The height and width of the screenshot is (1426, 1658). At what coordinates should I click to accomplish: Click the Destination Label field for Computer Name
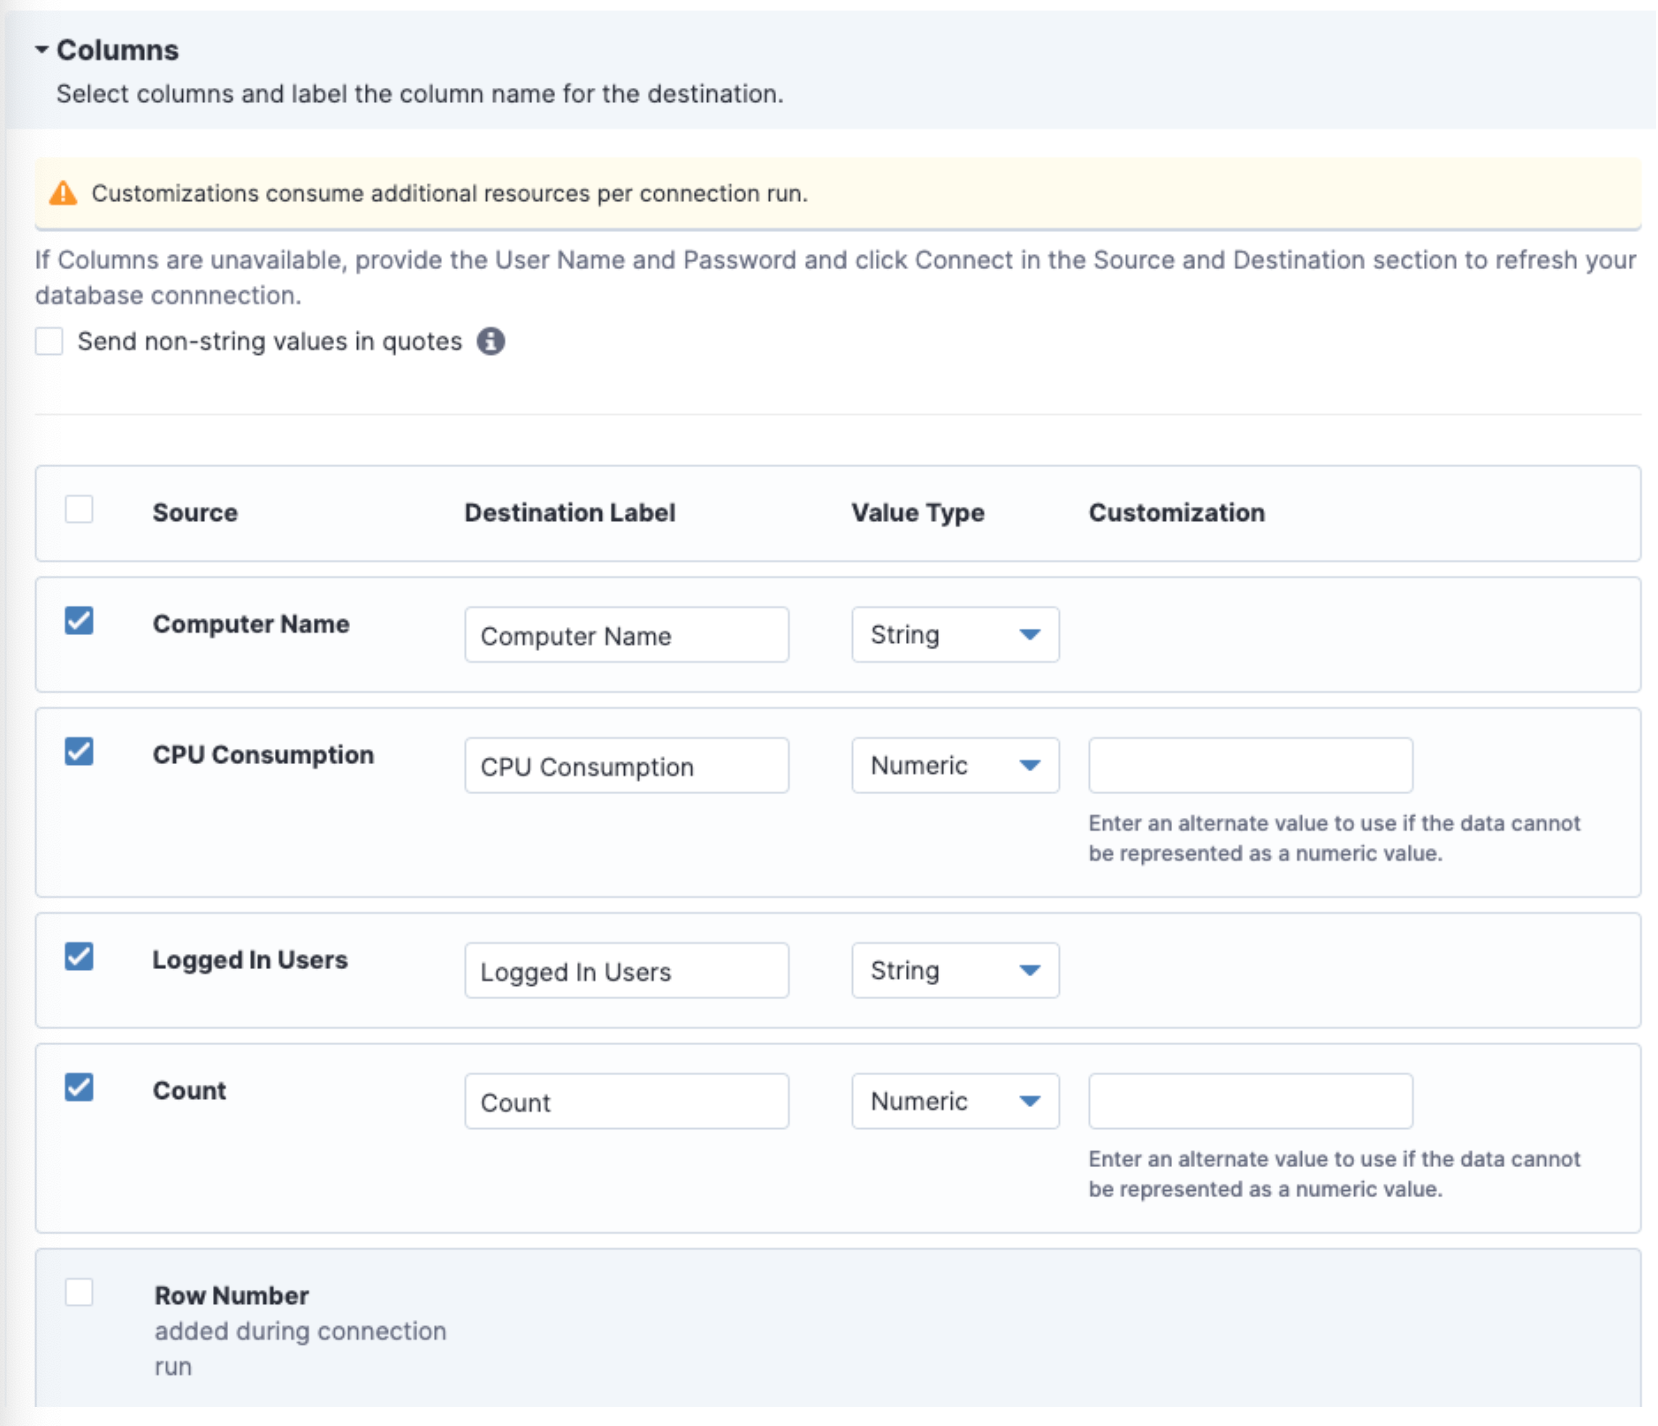[626, 634]
